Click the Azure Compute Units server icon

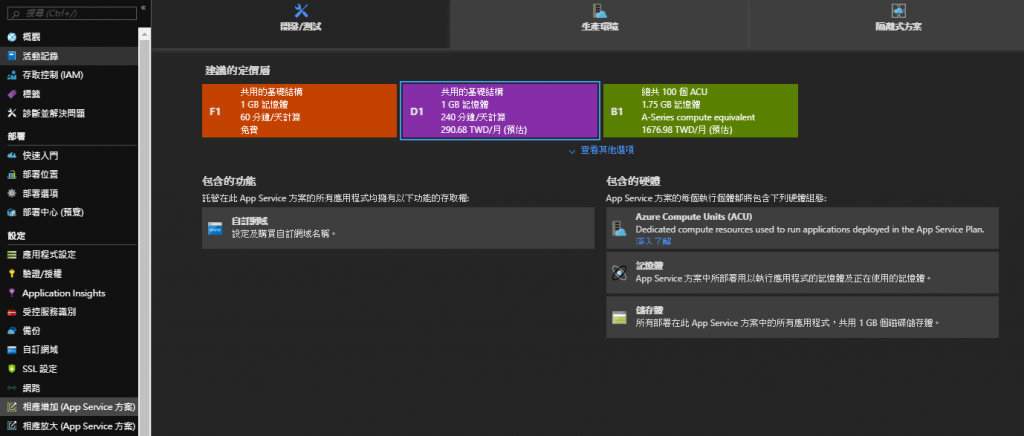tap(619, 228)
